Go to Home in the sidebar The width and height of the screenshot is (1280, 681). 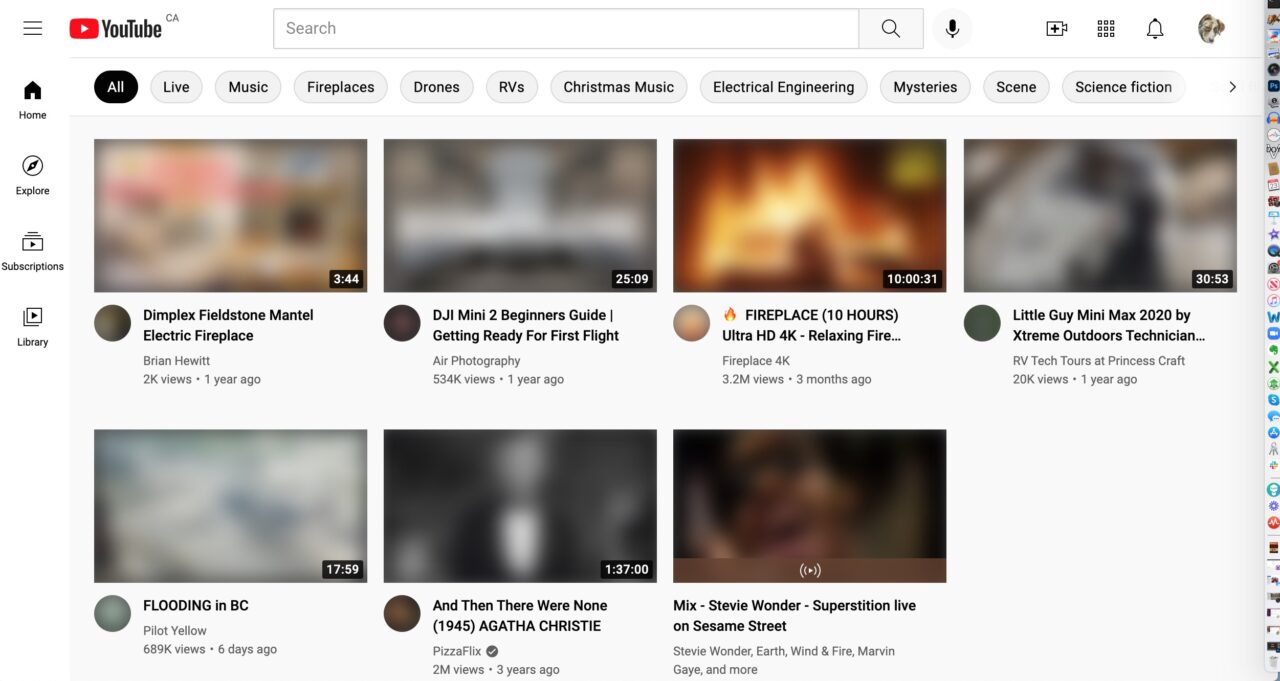pos(33,99)
